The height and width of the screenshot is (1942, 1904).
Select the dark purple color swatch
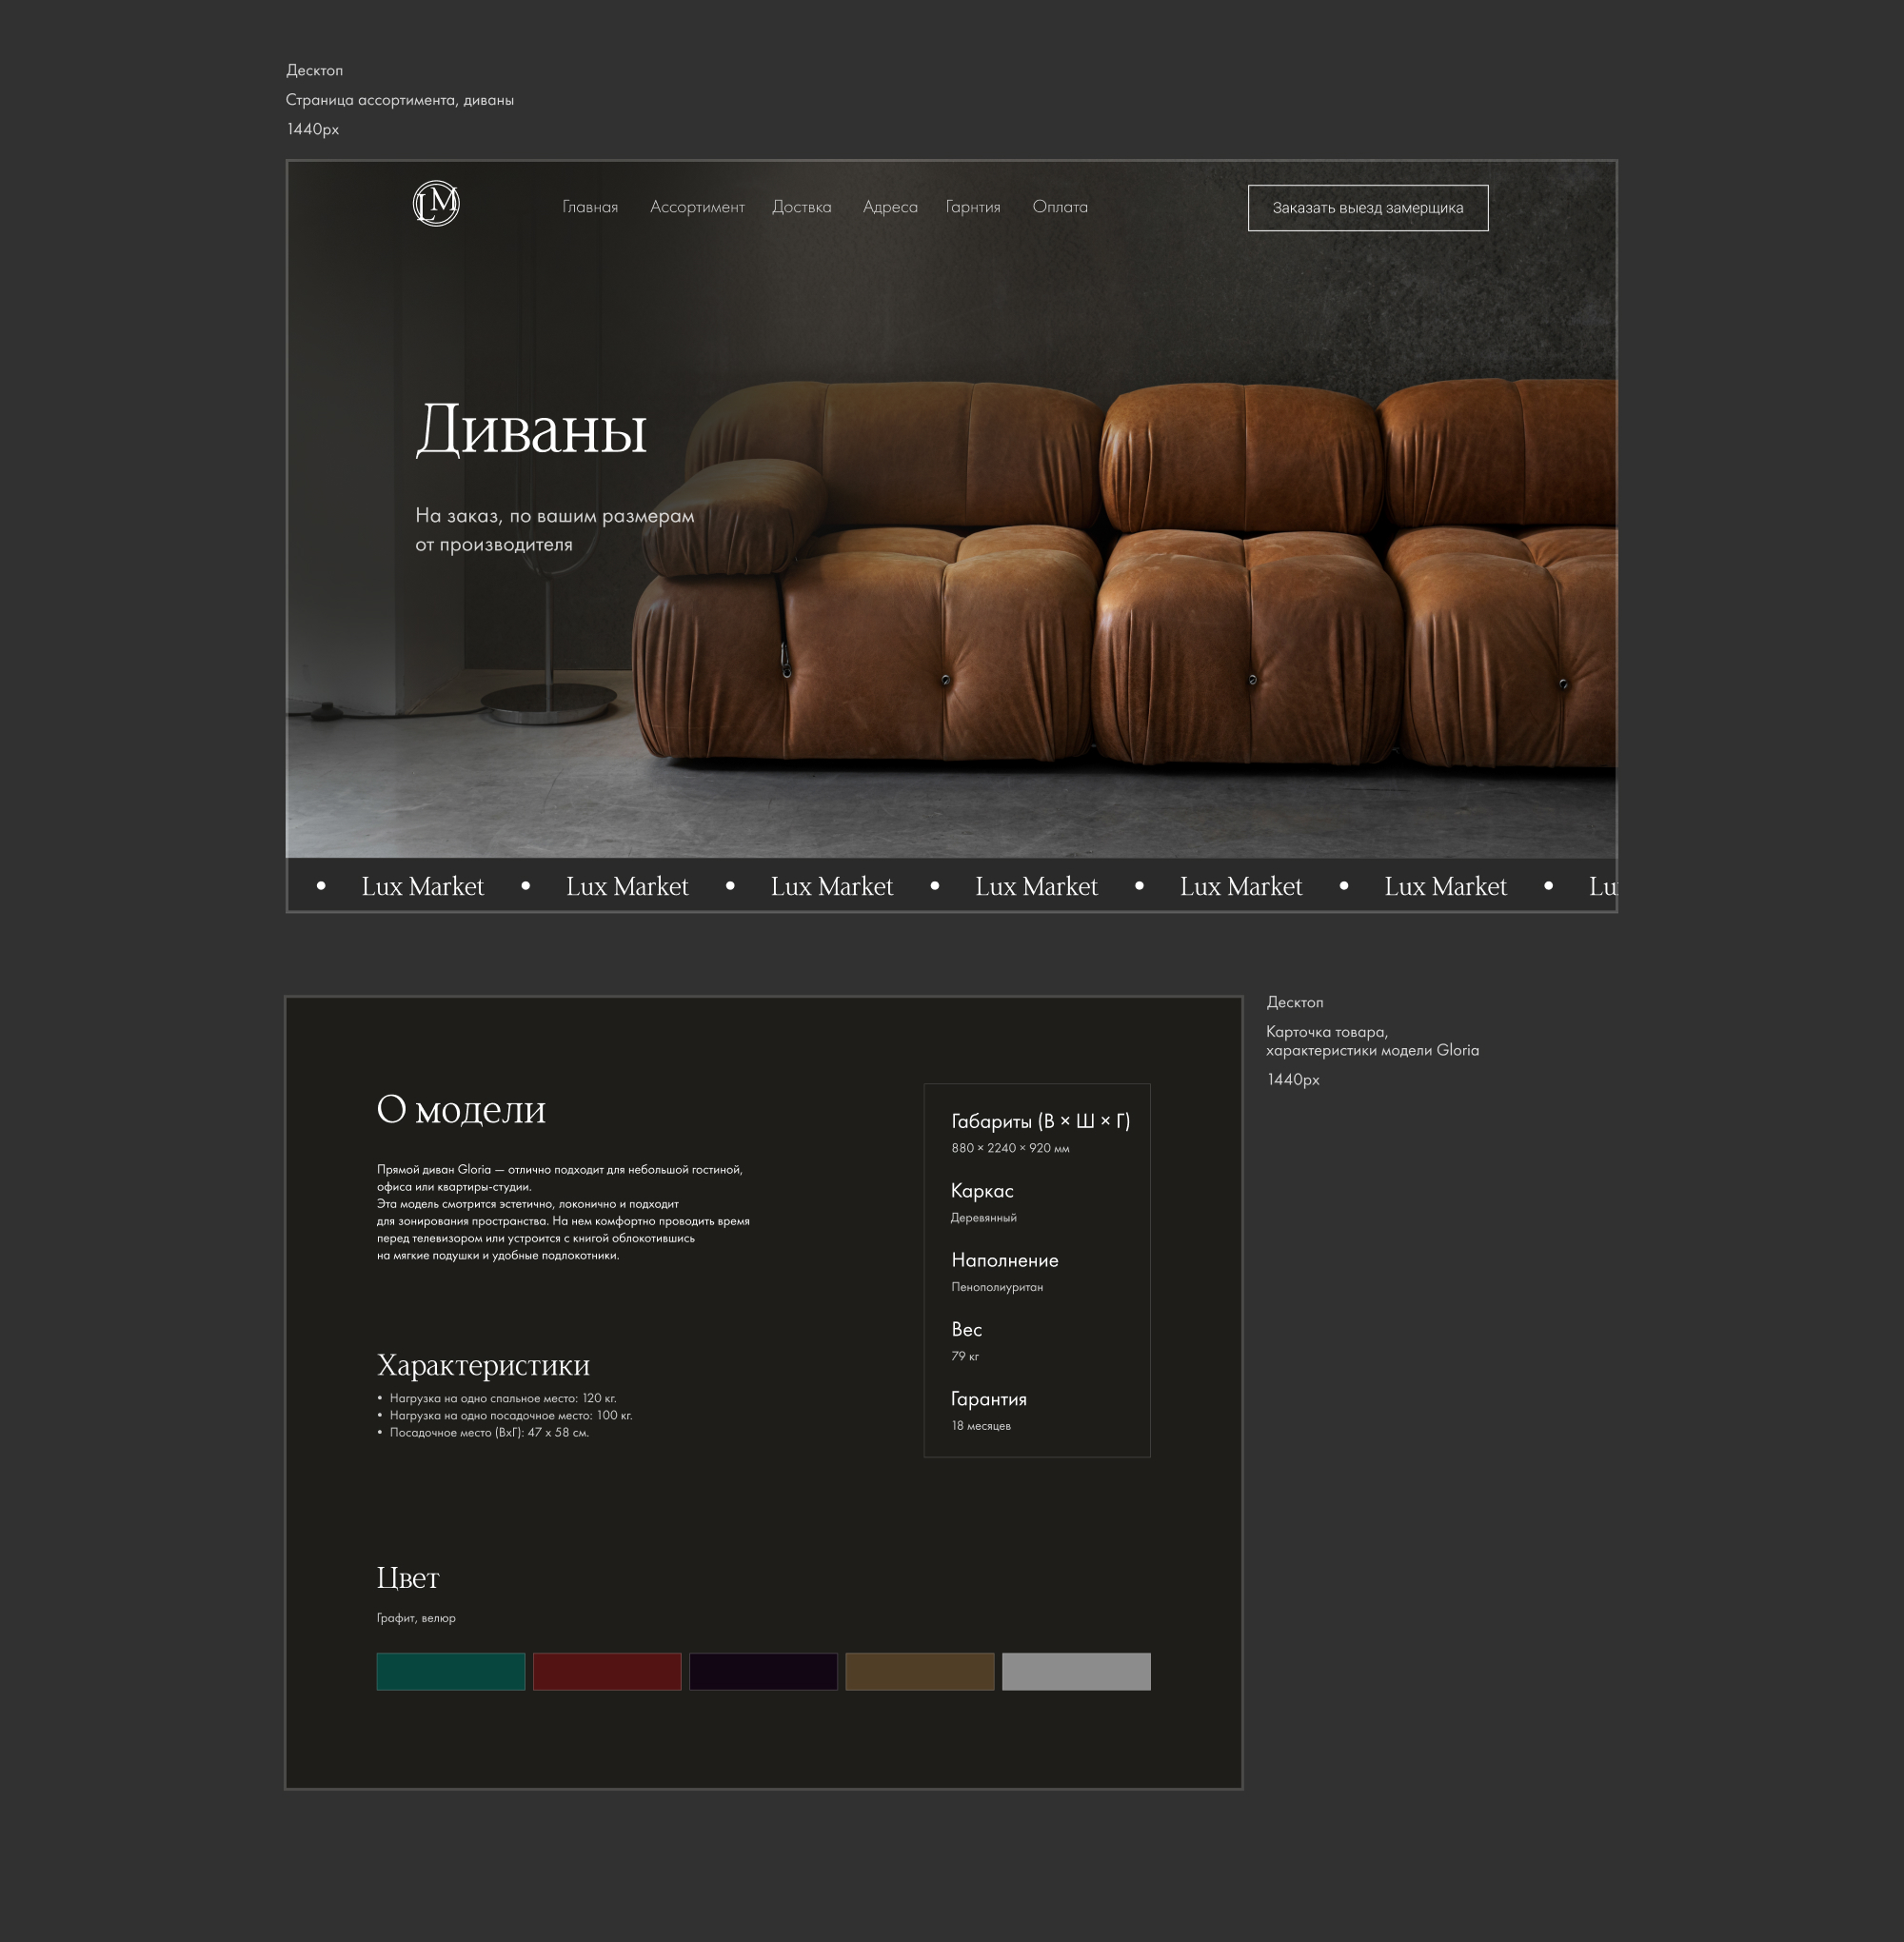click(x=763, y=1671)
